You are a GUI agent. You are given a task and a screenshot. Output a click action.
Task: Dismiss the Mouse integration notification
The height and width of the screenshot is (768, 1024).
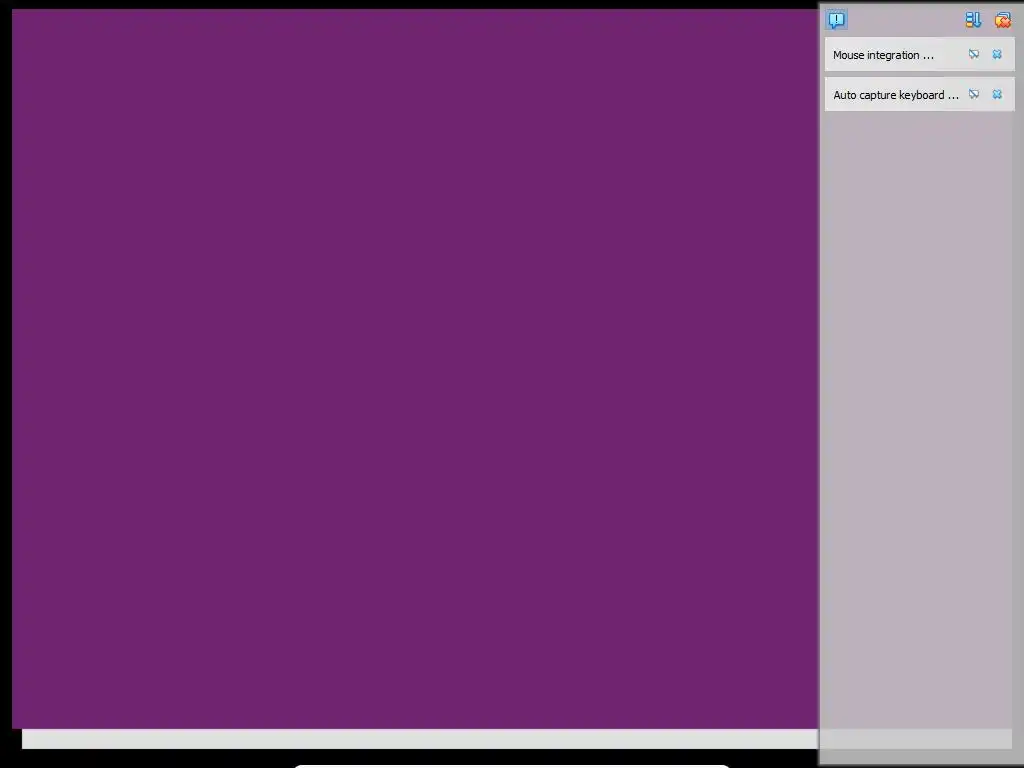[997, 54]
